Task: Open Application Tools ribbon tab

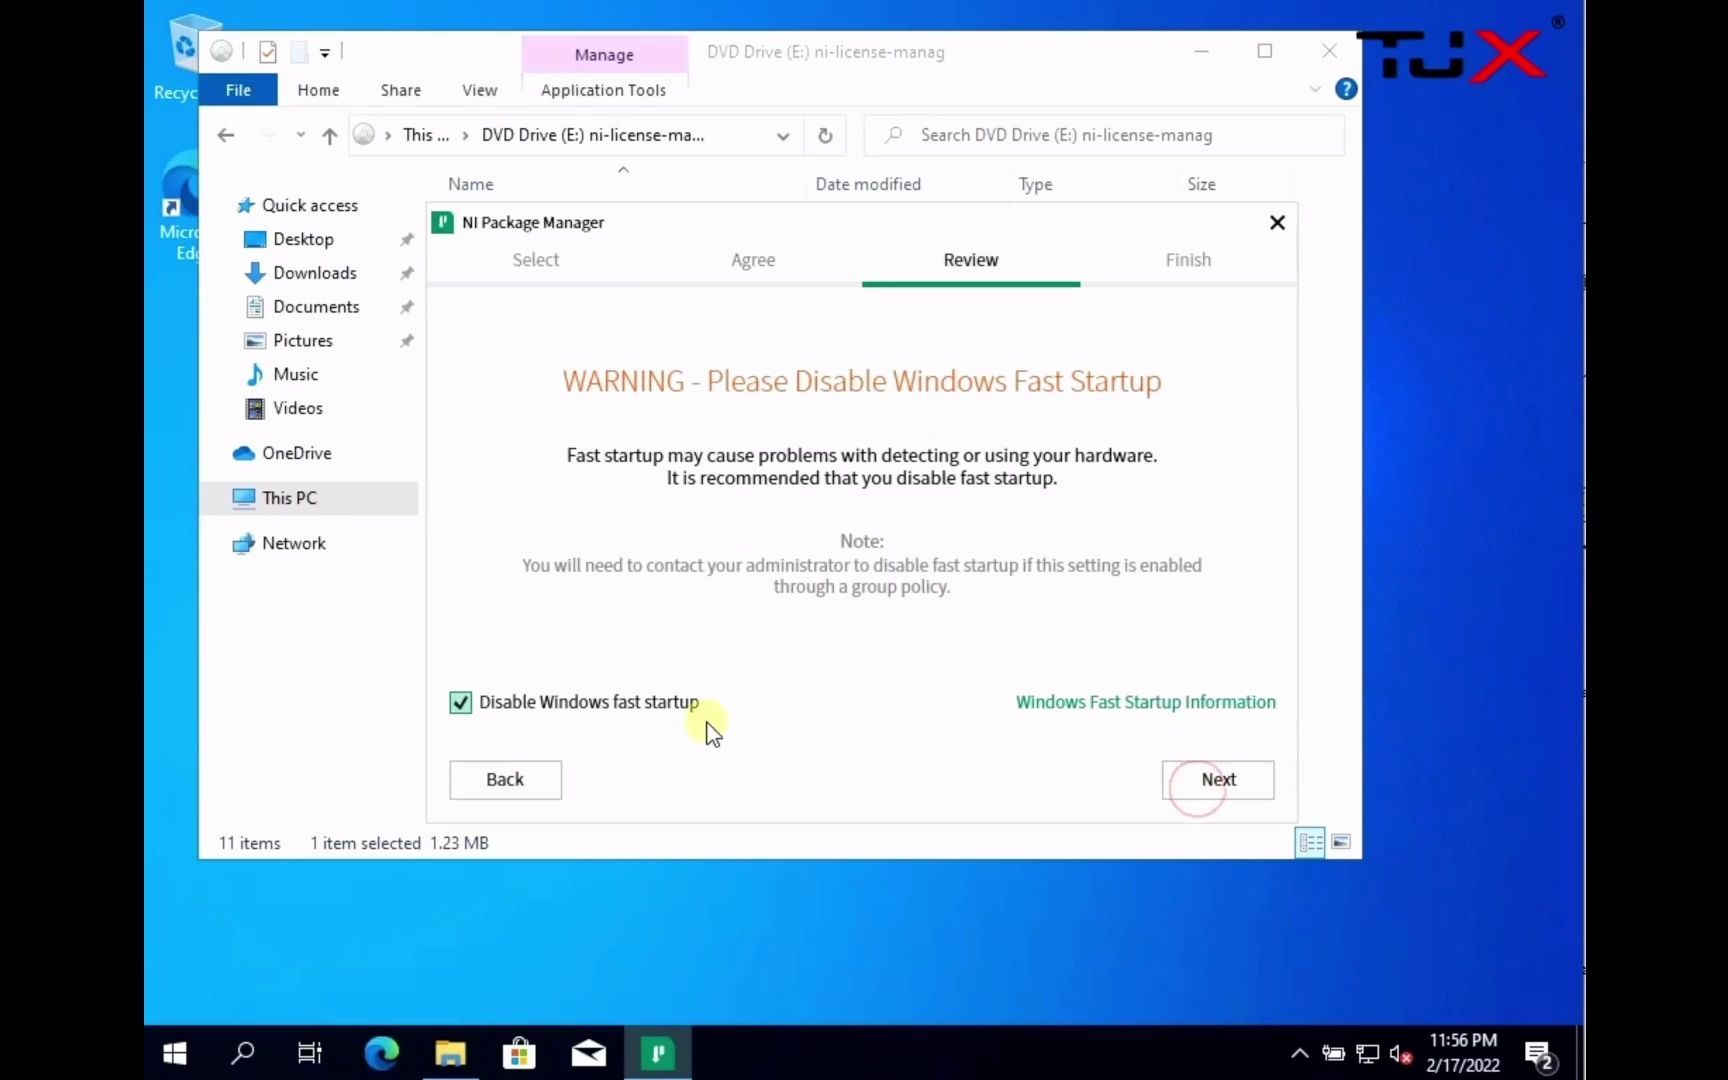Action: coord(604,90)
